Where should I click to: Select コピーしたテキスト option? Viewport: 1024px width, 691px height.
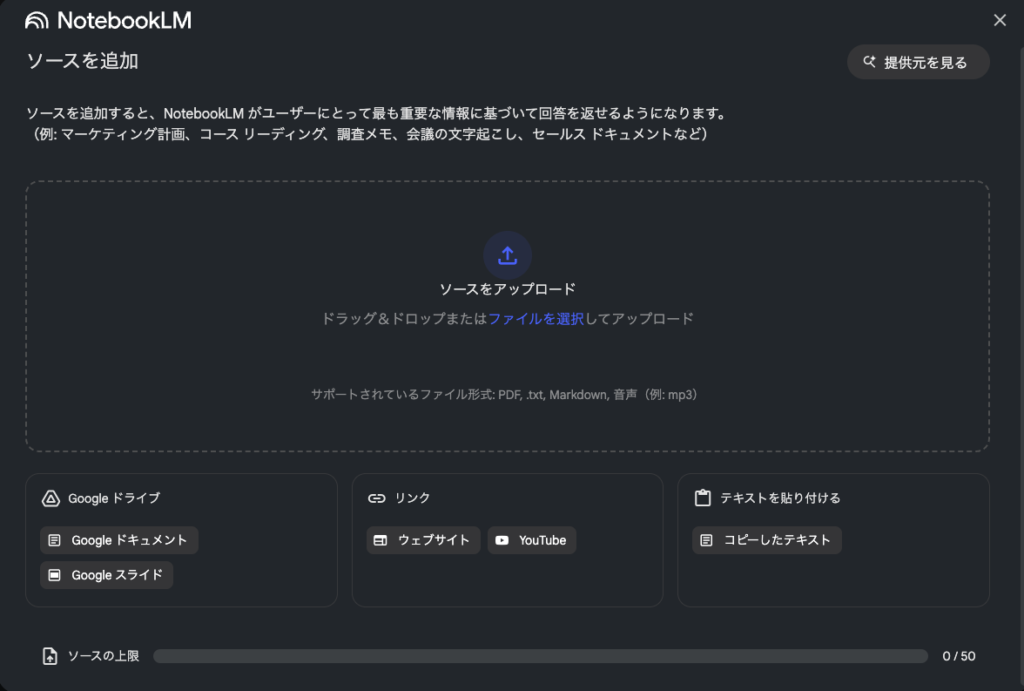pyautogui.click(x=767, y=540)
